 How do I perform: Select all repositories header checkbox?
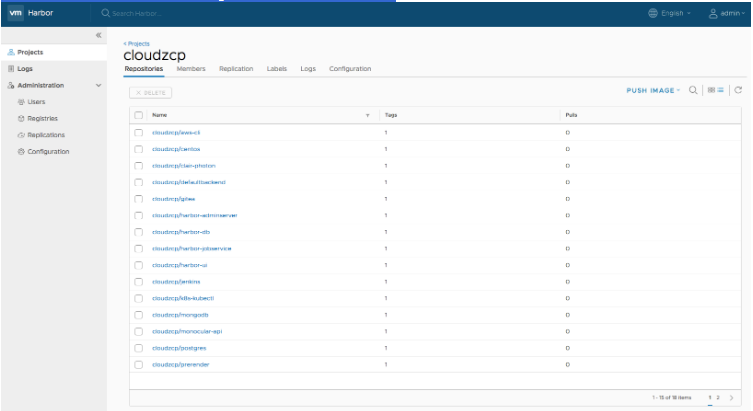click(139, 115)
